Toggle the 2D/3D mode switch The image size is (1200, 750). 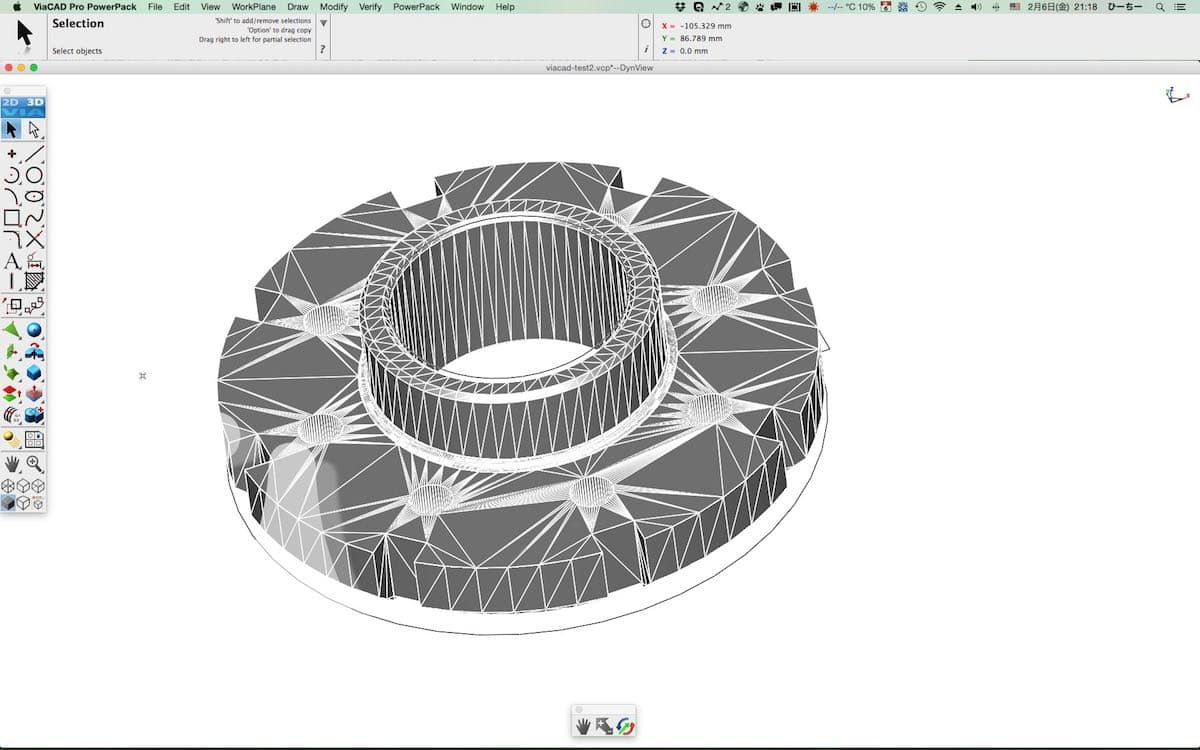[x=23, y=105]
